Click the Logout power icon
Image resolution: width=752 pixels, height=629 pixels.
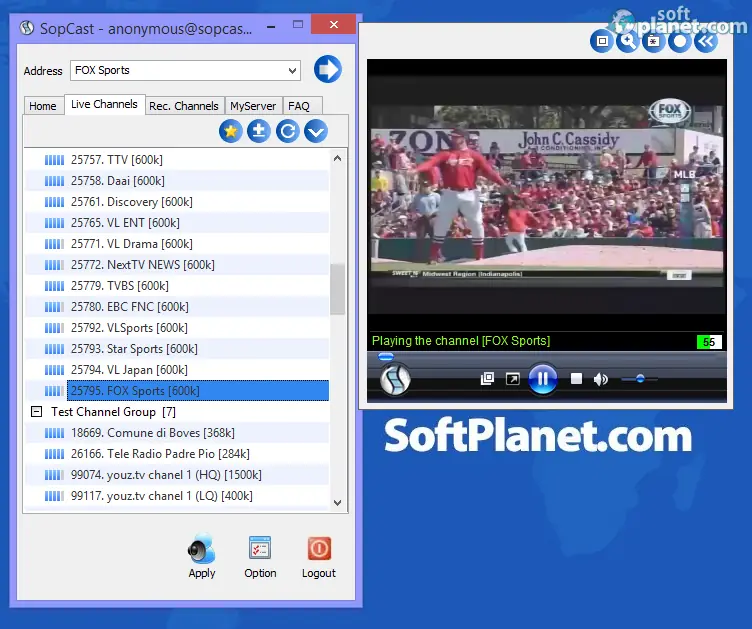tap(319, 548)
